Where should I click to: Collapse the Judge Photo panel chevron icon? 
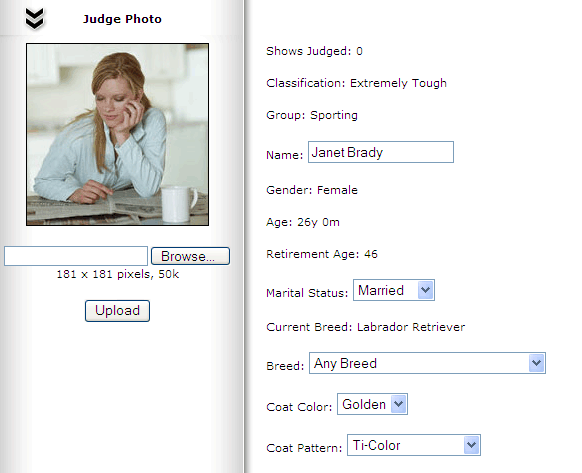pos(35,19)
